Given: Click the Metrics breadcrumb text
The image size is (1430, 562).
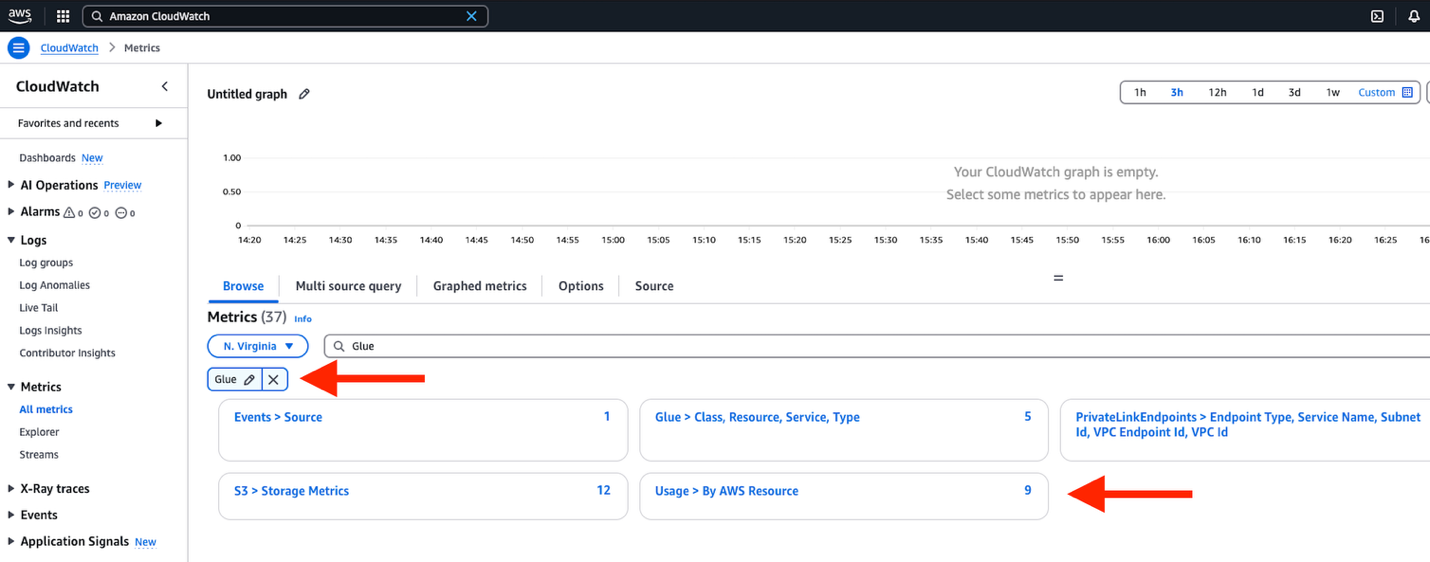Looking at the screenshot, I should point(142,48).
